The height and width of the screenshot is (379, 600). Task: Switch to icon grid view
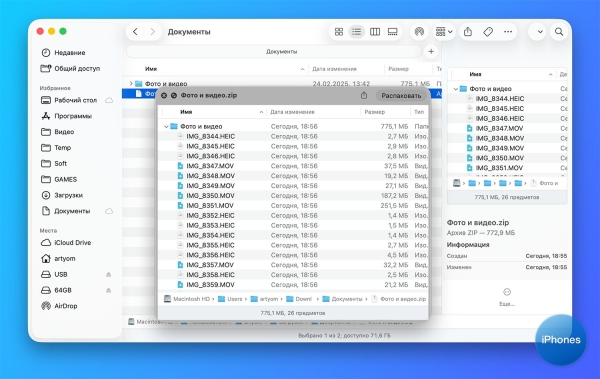pyautogui.click(x=339, y=32)
